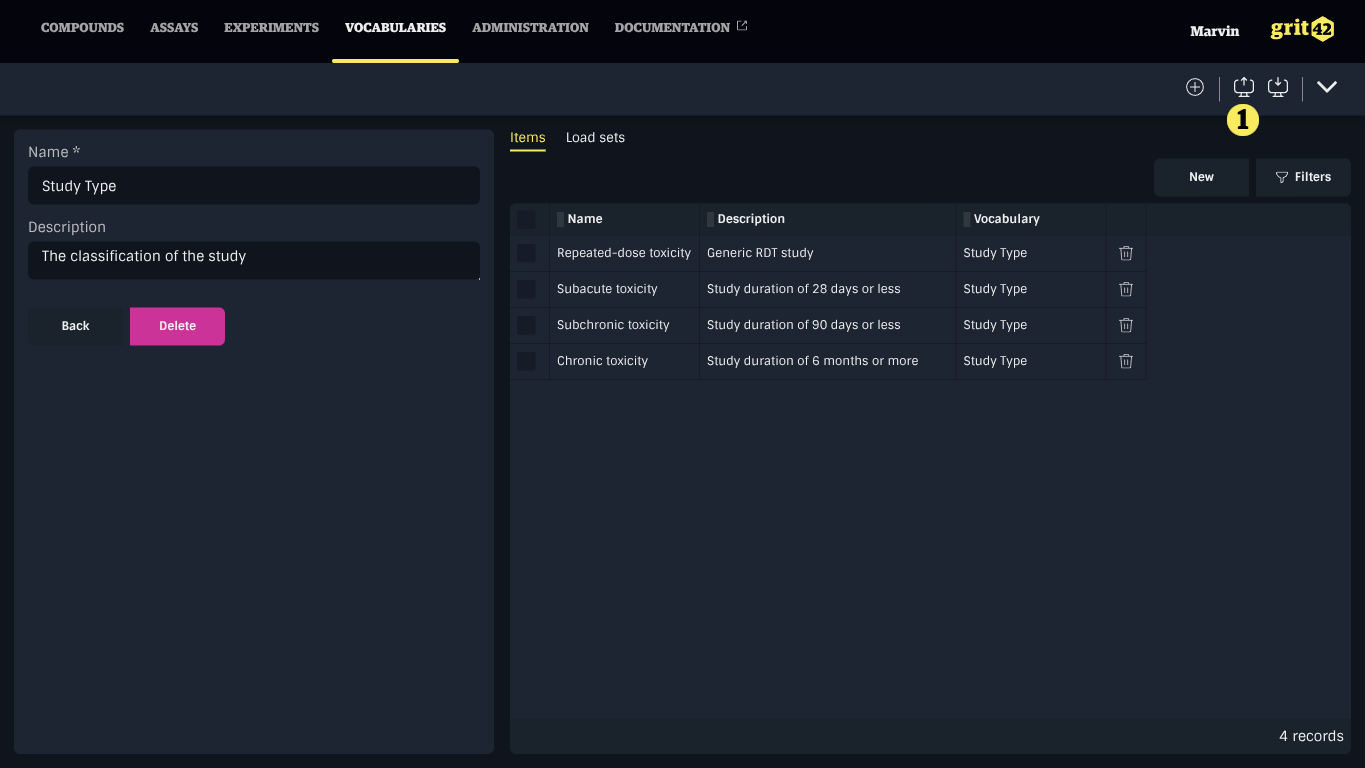Click the Description text field
The width and height of the screenshot is (1365, 768).
254,260
